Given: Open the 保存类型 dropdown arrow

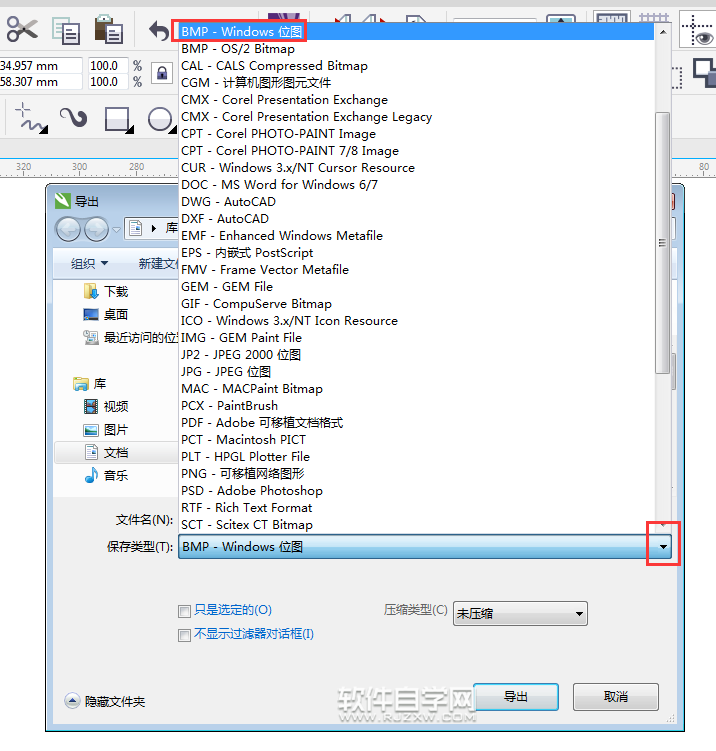Looking at the screenshot, I should tap(663, 547).
